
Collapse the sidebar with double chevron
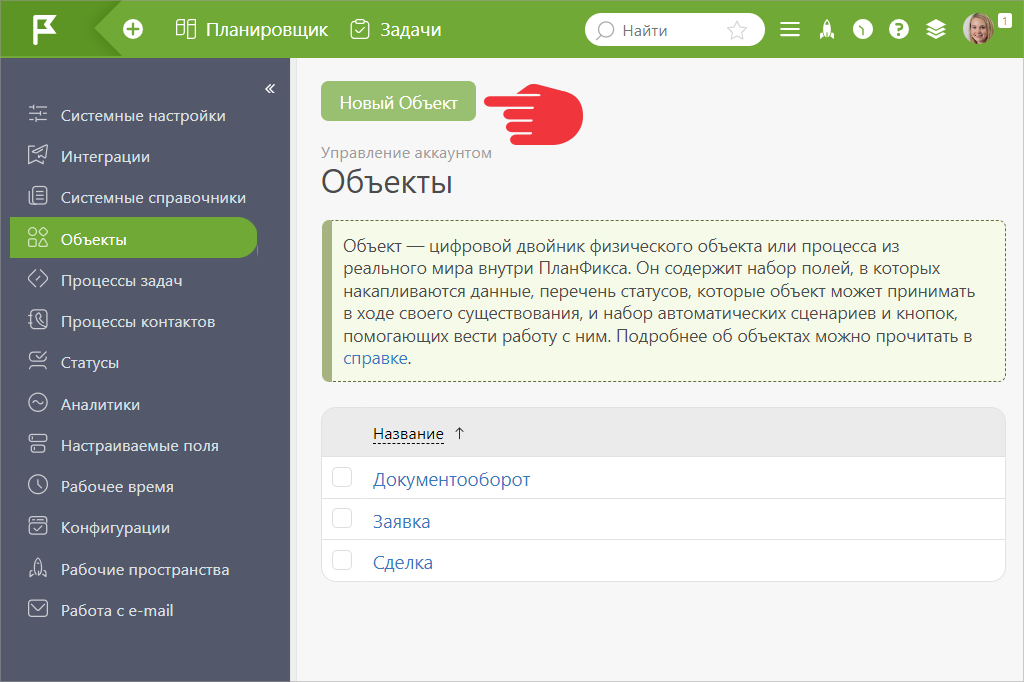point(270,88)
